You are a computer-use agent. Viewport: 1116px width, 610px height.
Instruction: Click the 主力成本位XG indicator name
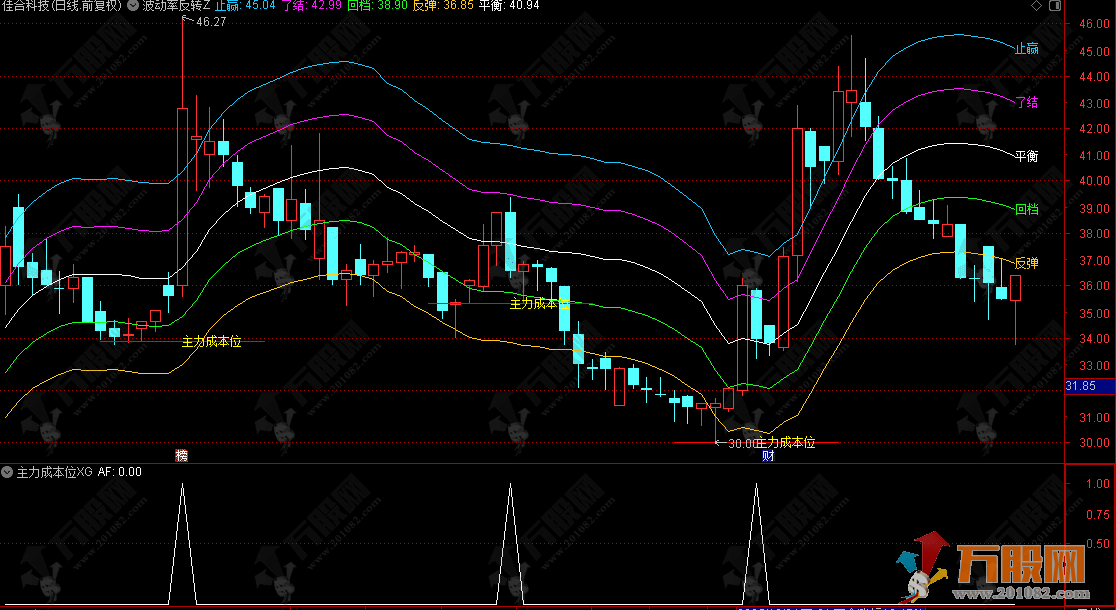click(54, 471)
